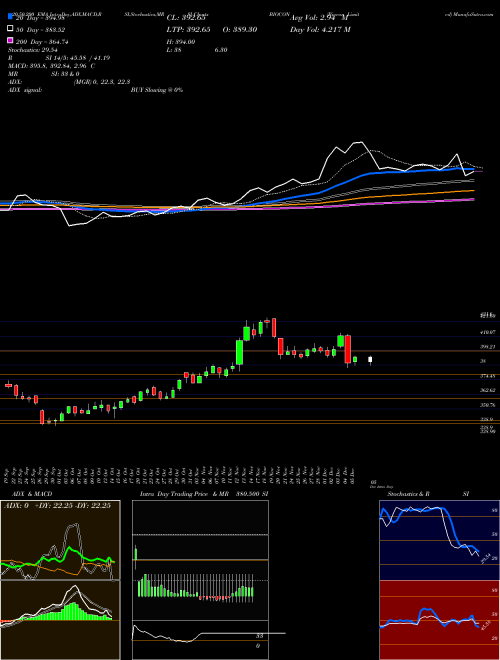Open the red RSI sub-chart
This screenshot has width=500, height=660.
[x=439, y=620]
